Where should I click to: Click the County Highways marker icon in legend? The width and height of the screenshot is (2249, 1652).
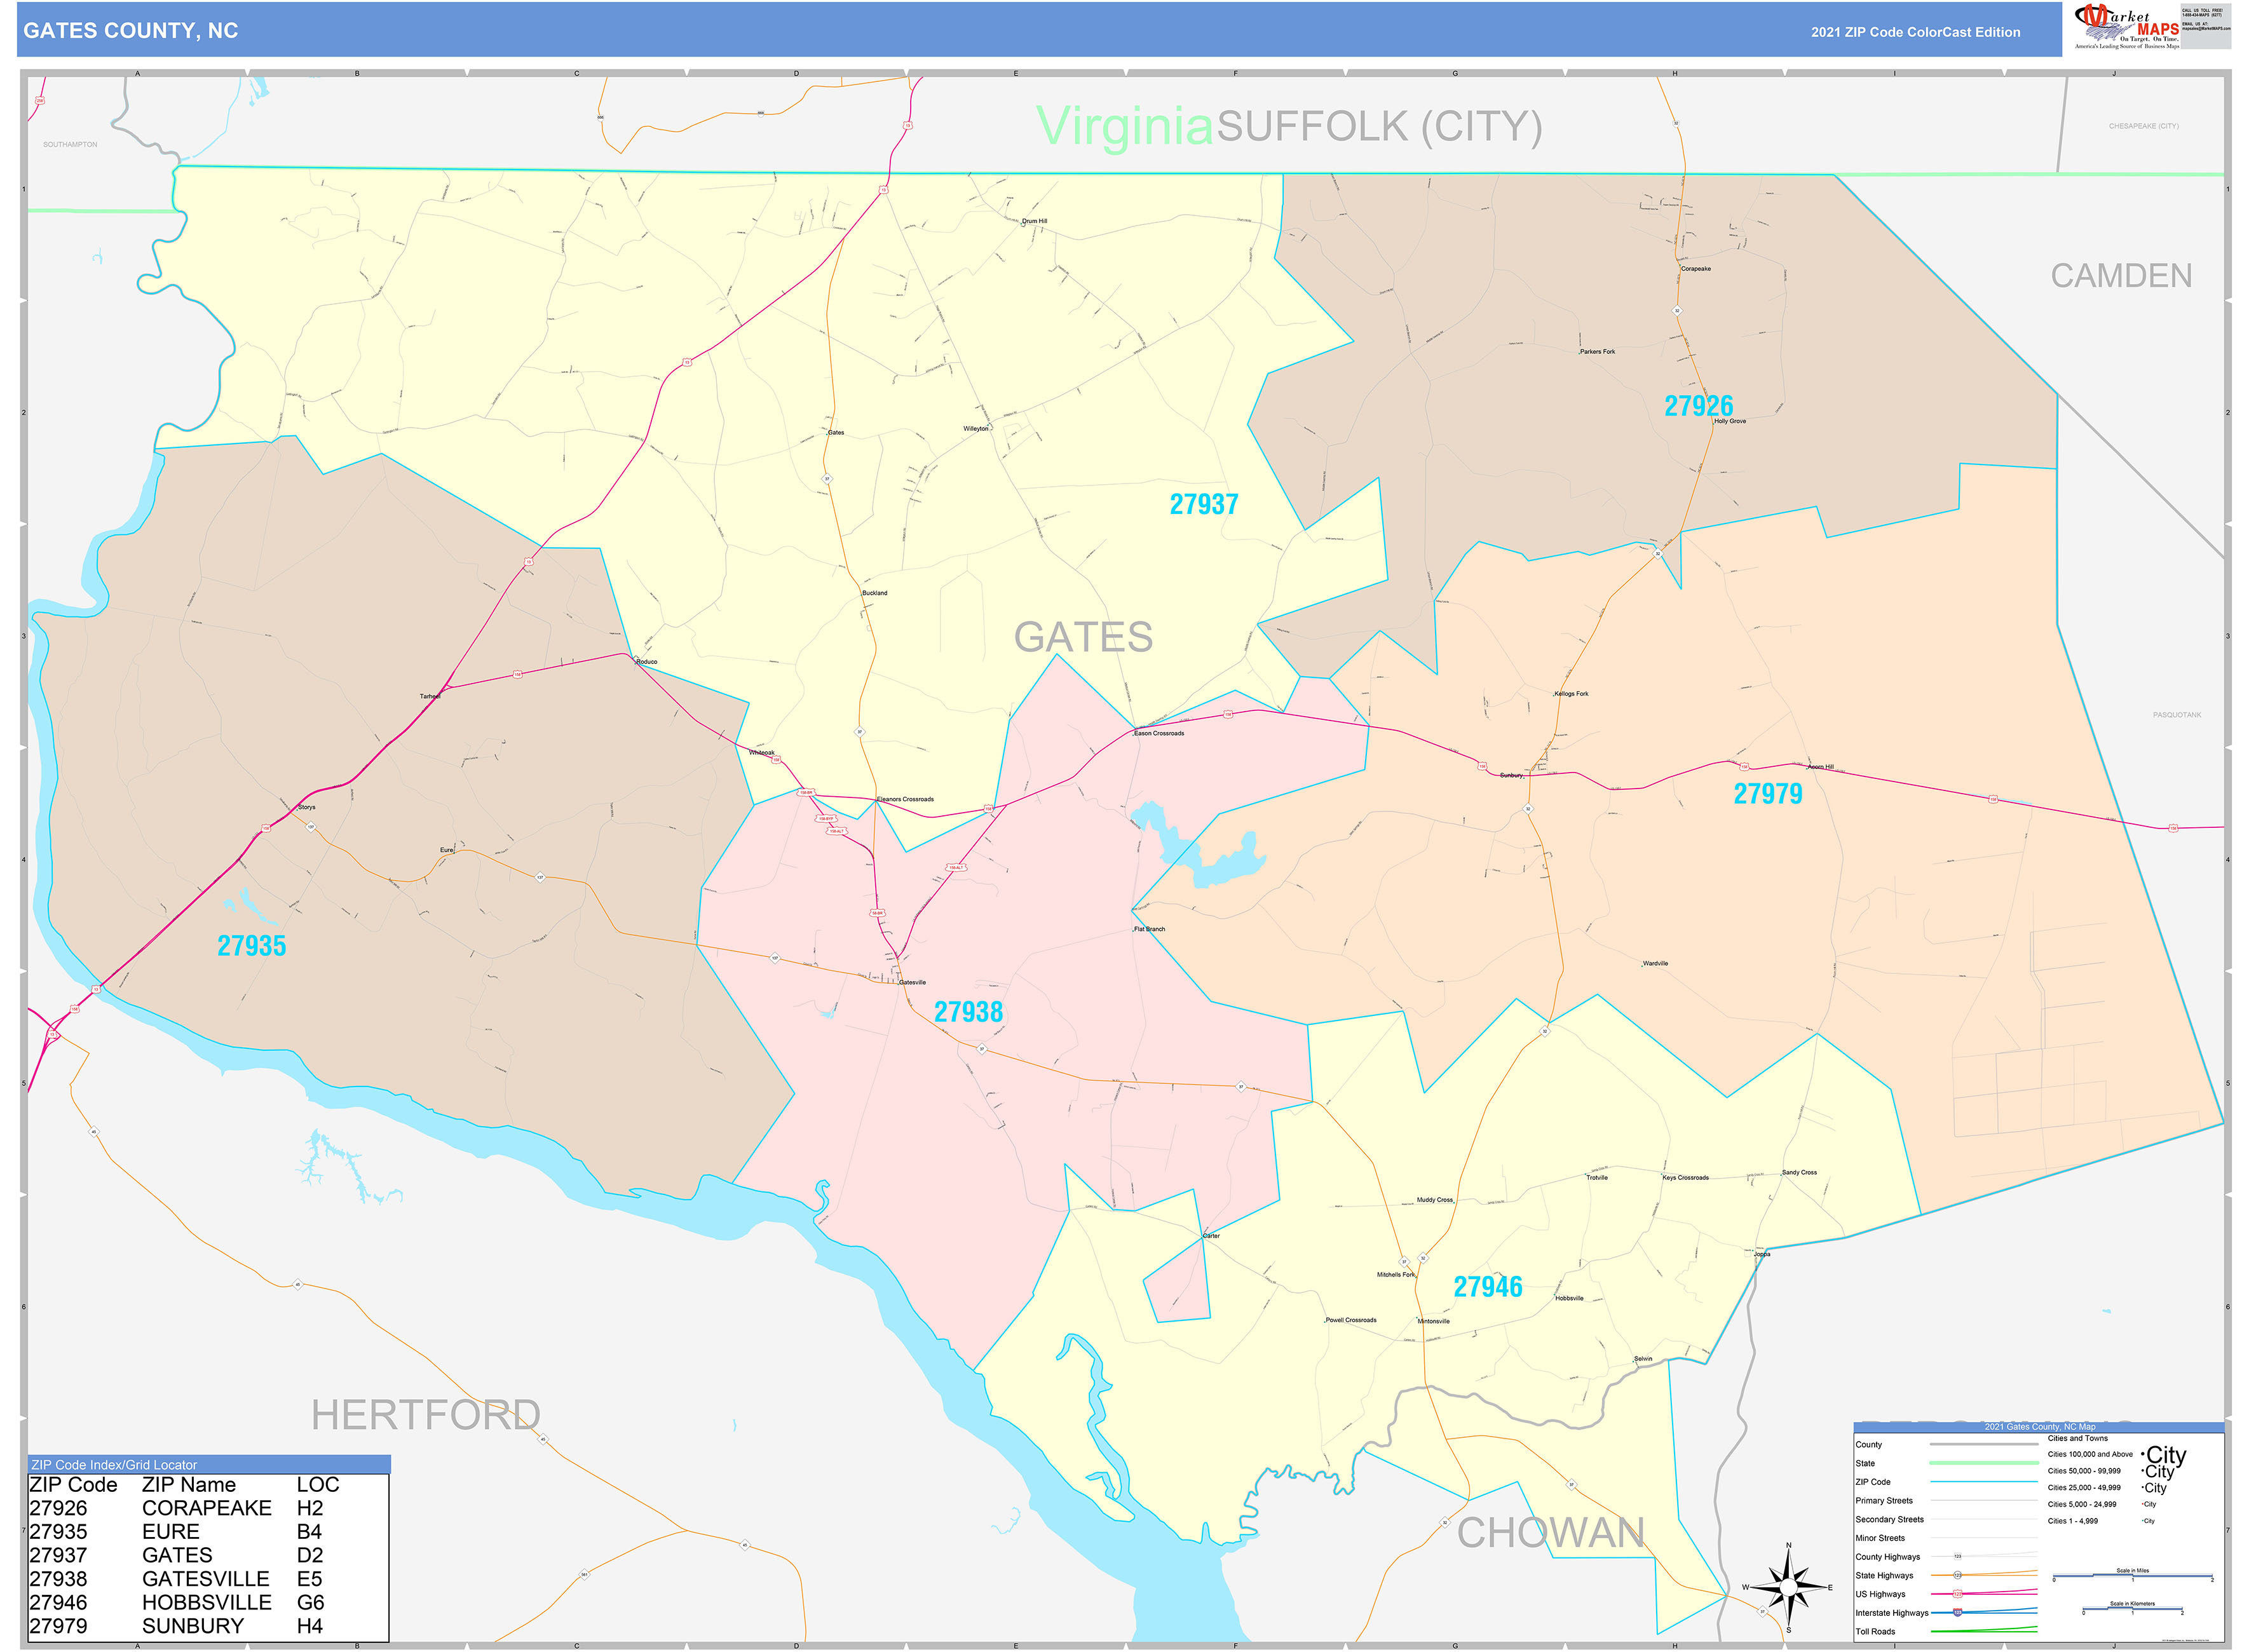click(x=1958, y=1557)
